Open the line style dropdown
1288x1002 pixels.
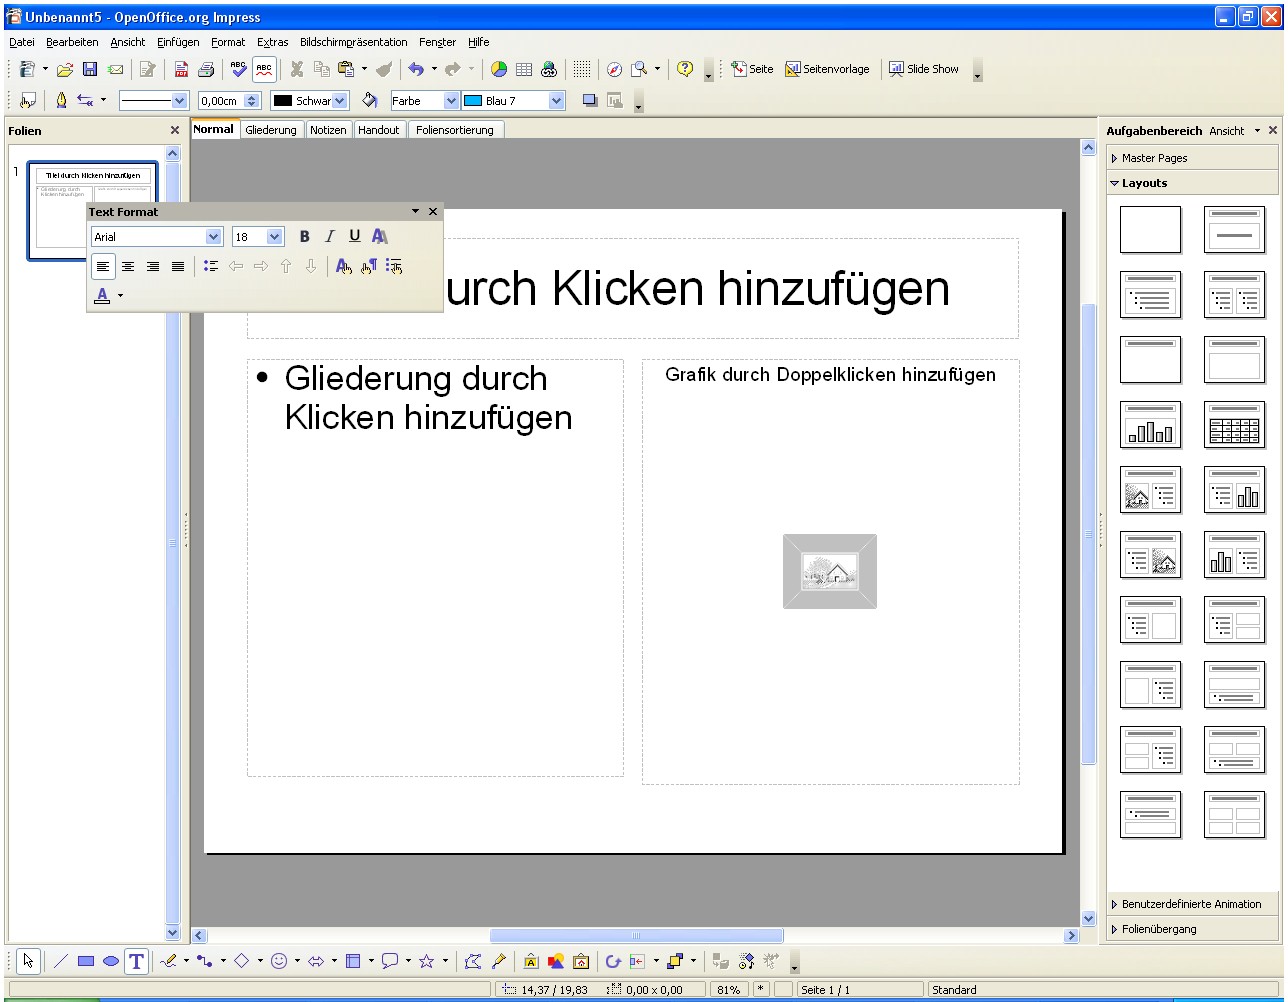tap(180, 100)
